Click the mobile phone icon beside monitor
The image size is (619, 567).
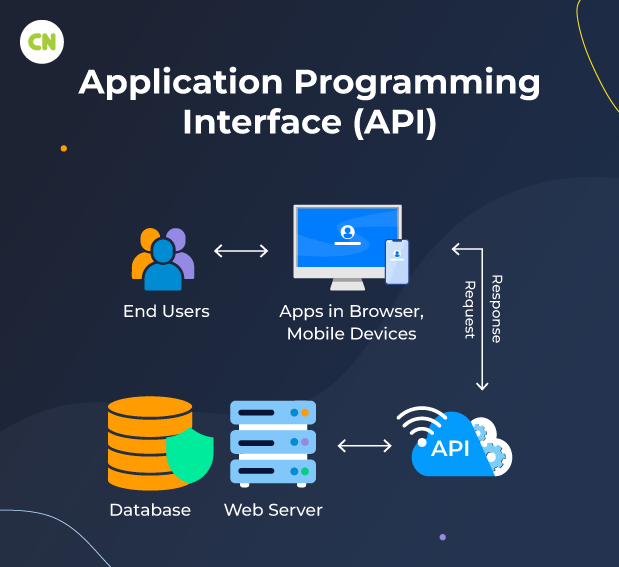coord(397,261)
